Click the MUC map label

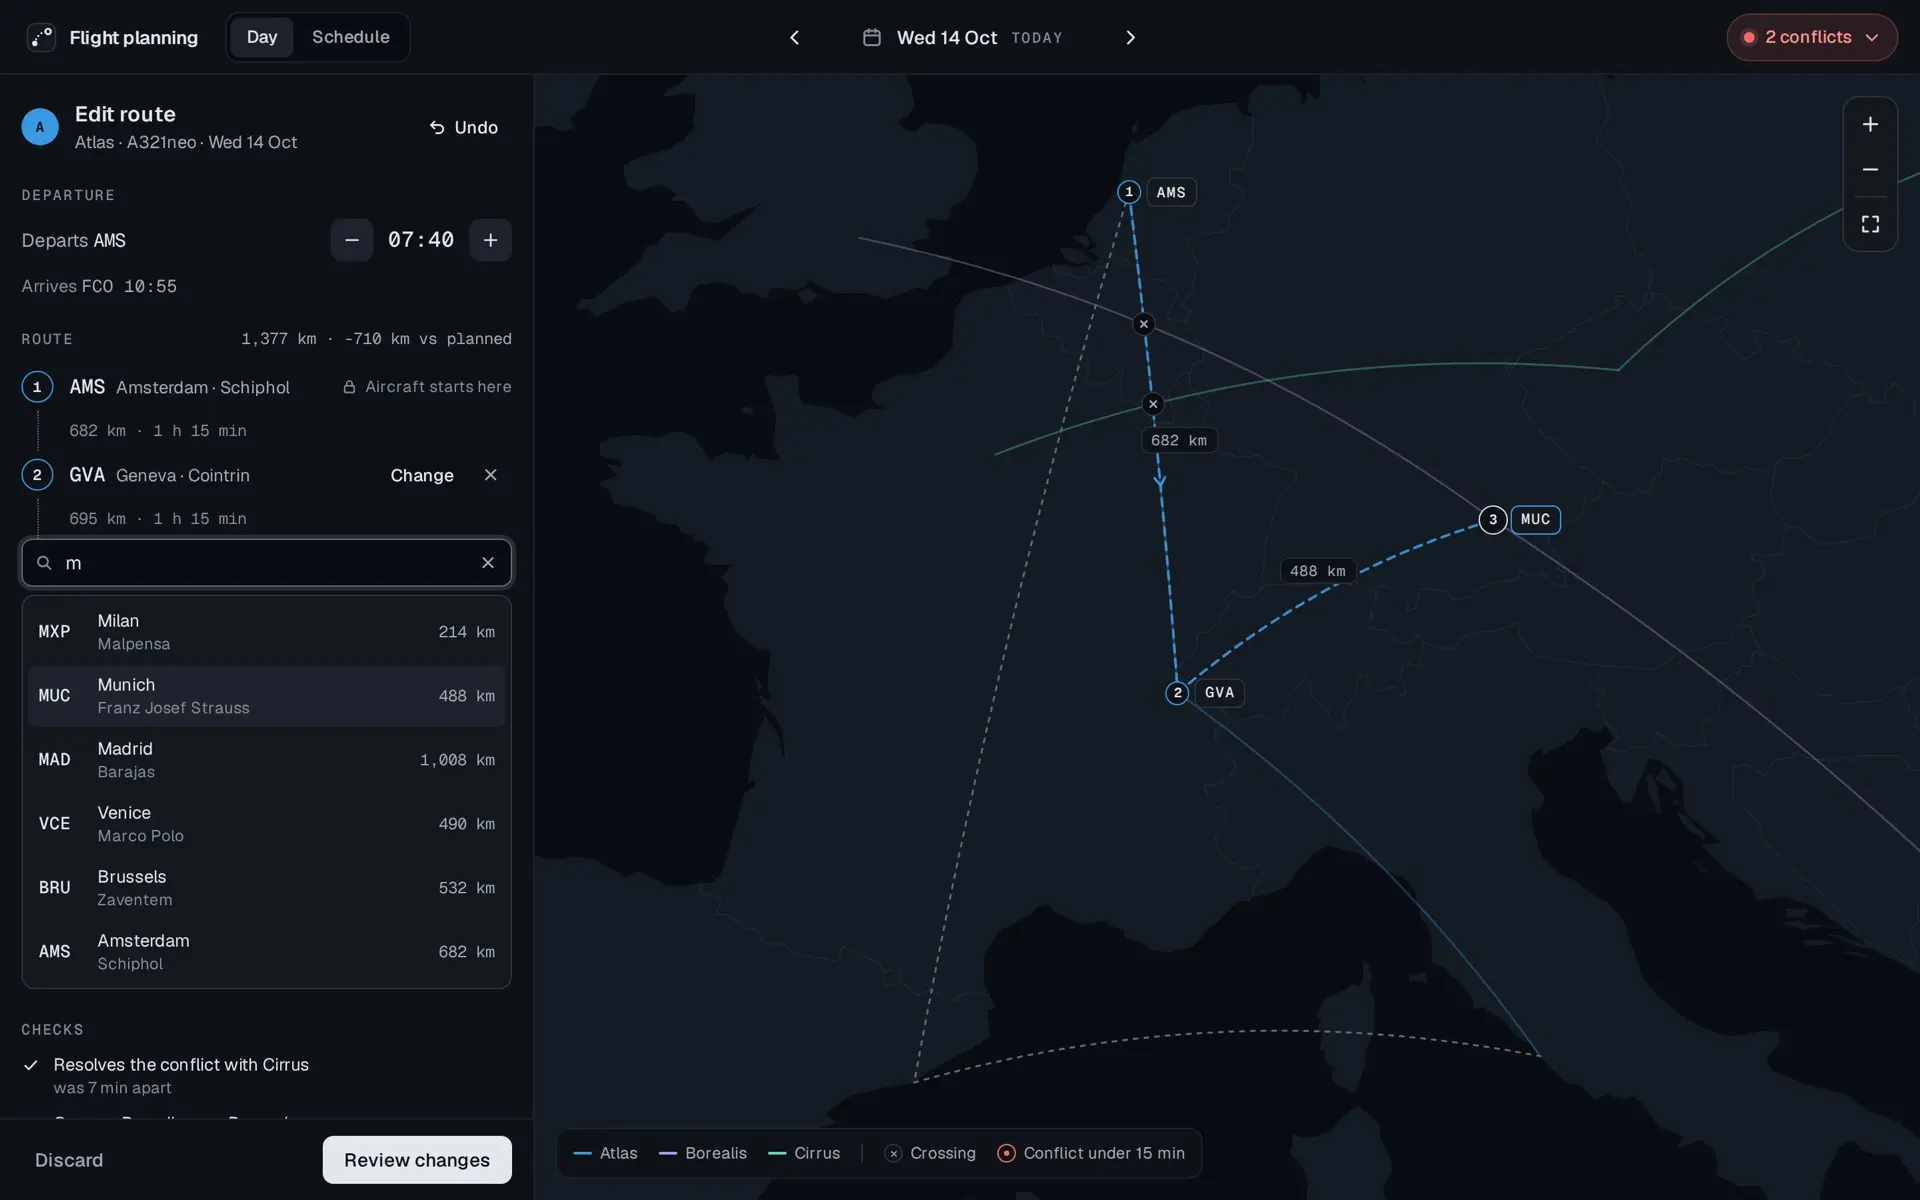[1535, 520]
